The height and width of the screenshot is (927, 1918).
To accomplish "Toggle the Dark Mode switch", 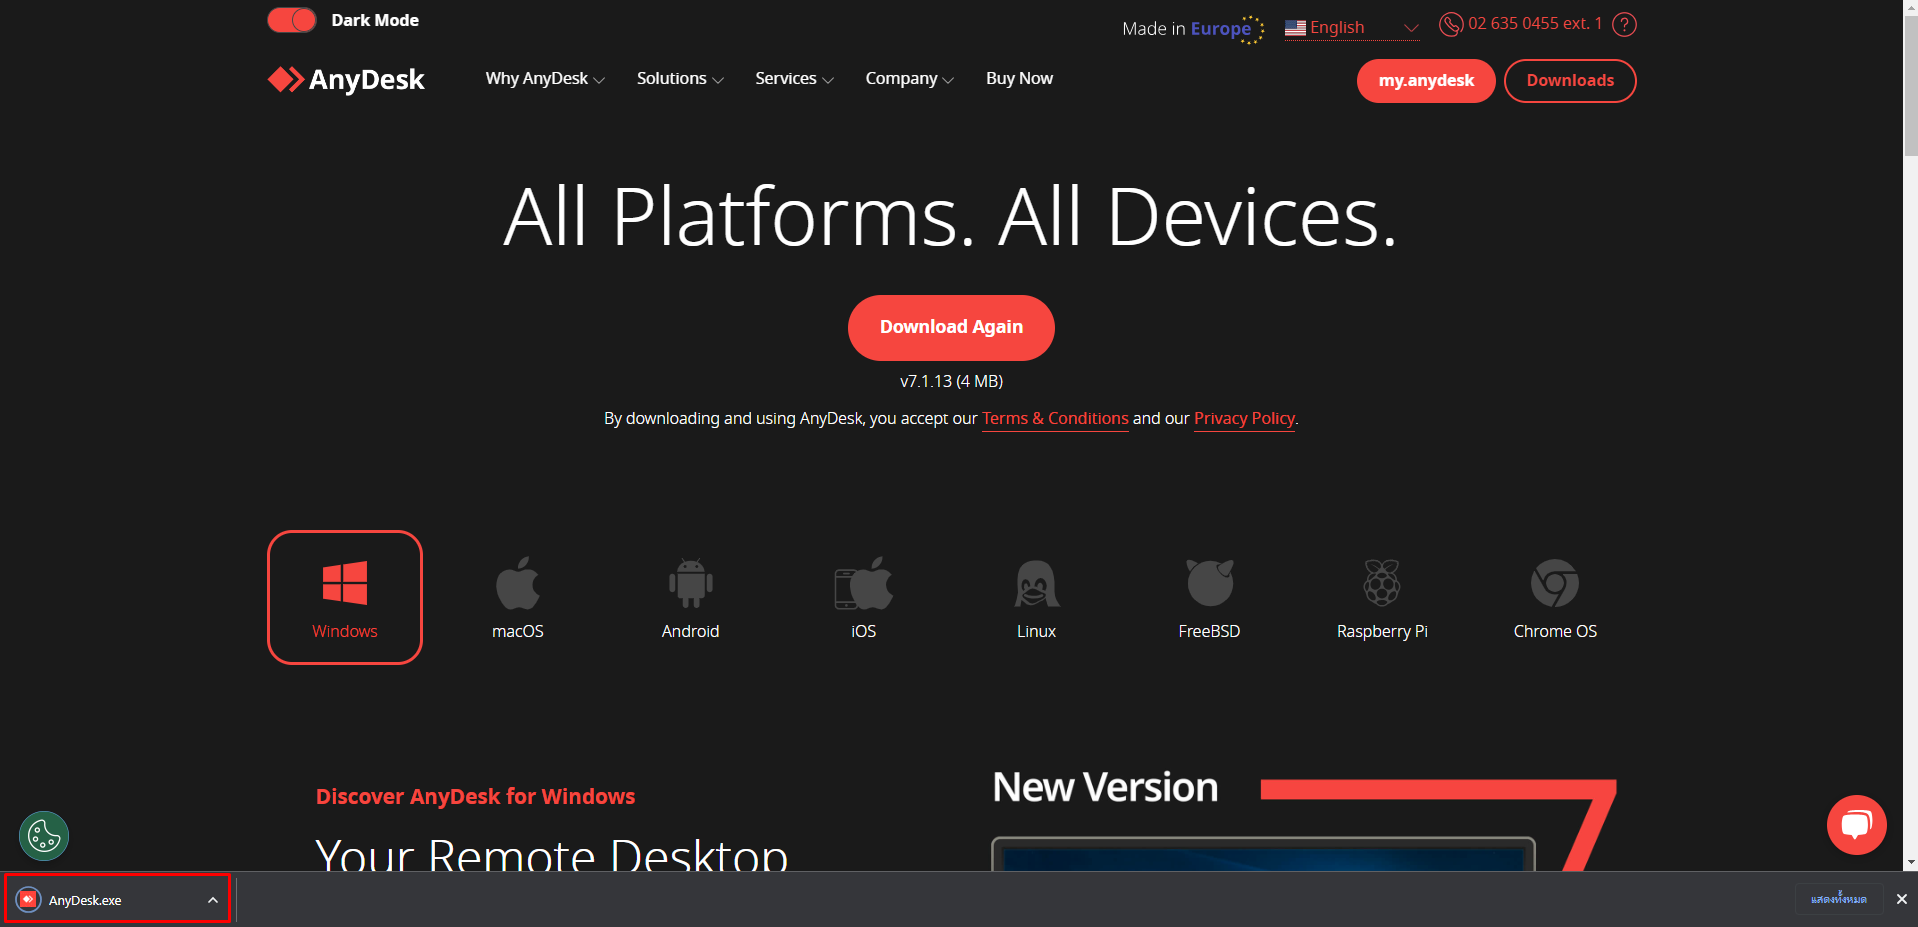I will tap(292, 20).
